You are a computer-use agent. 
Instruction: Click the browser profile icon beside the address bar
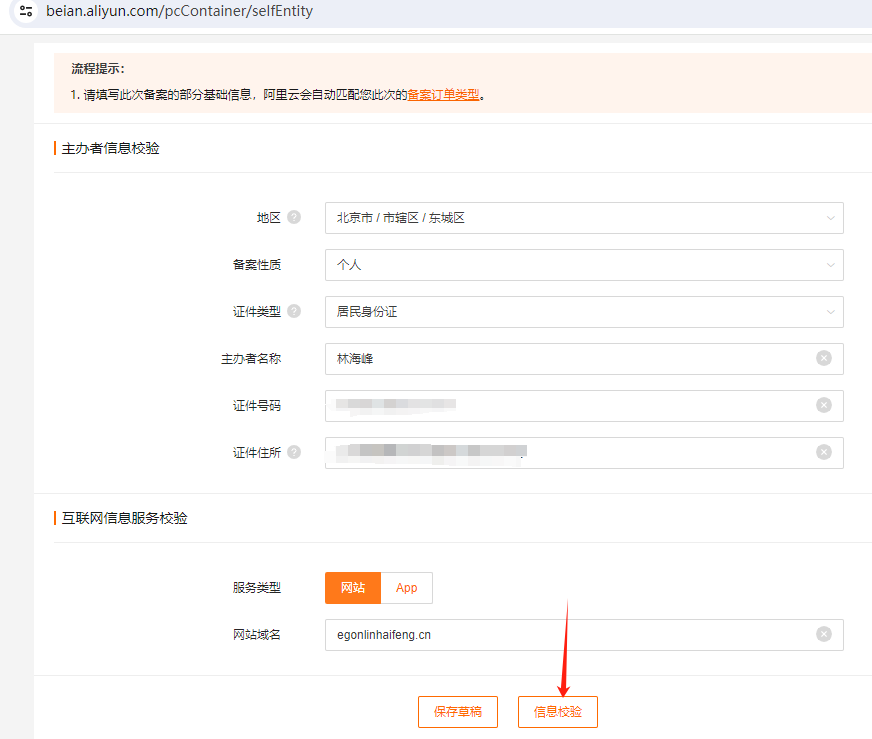25,12
